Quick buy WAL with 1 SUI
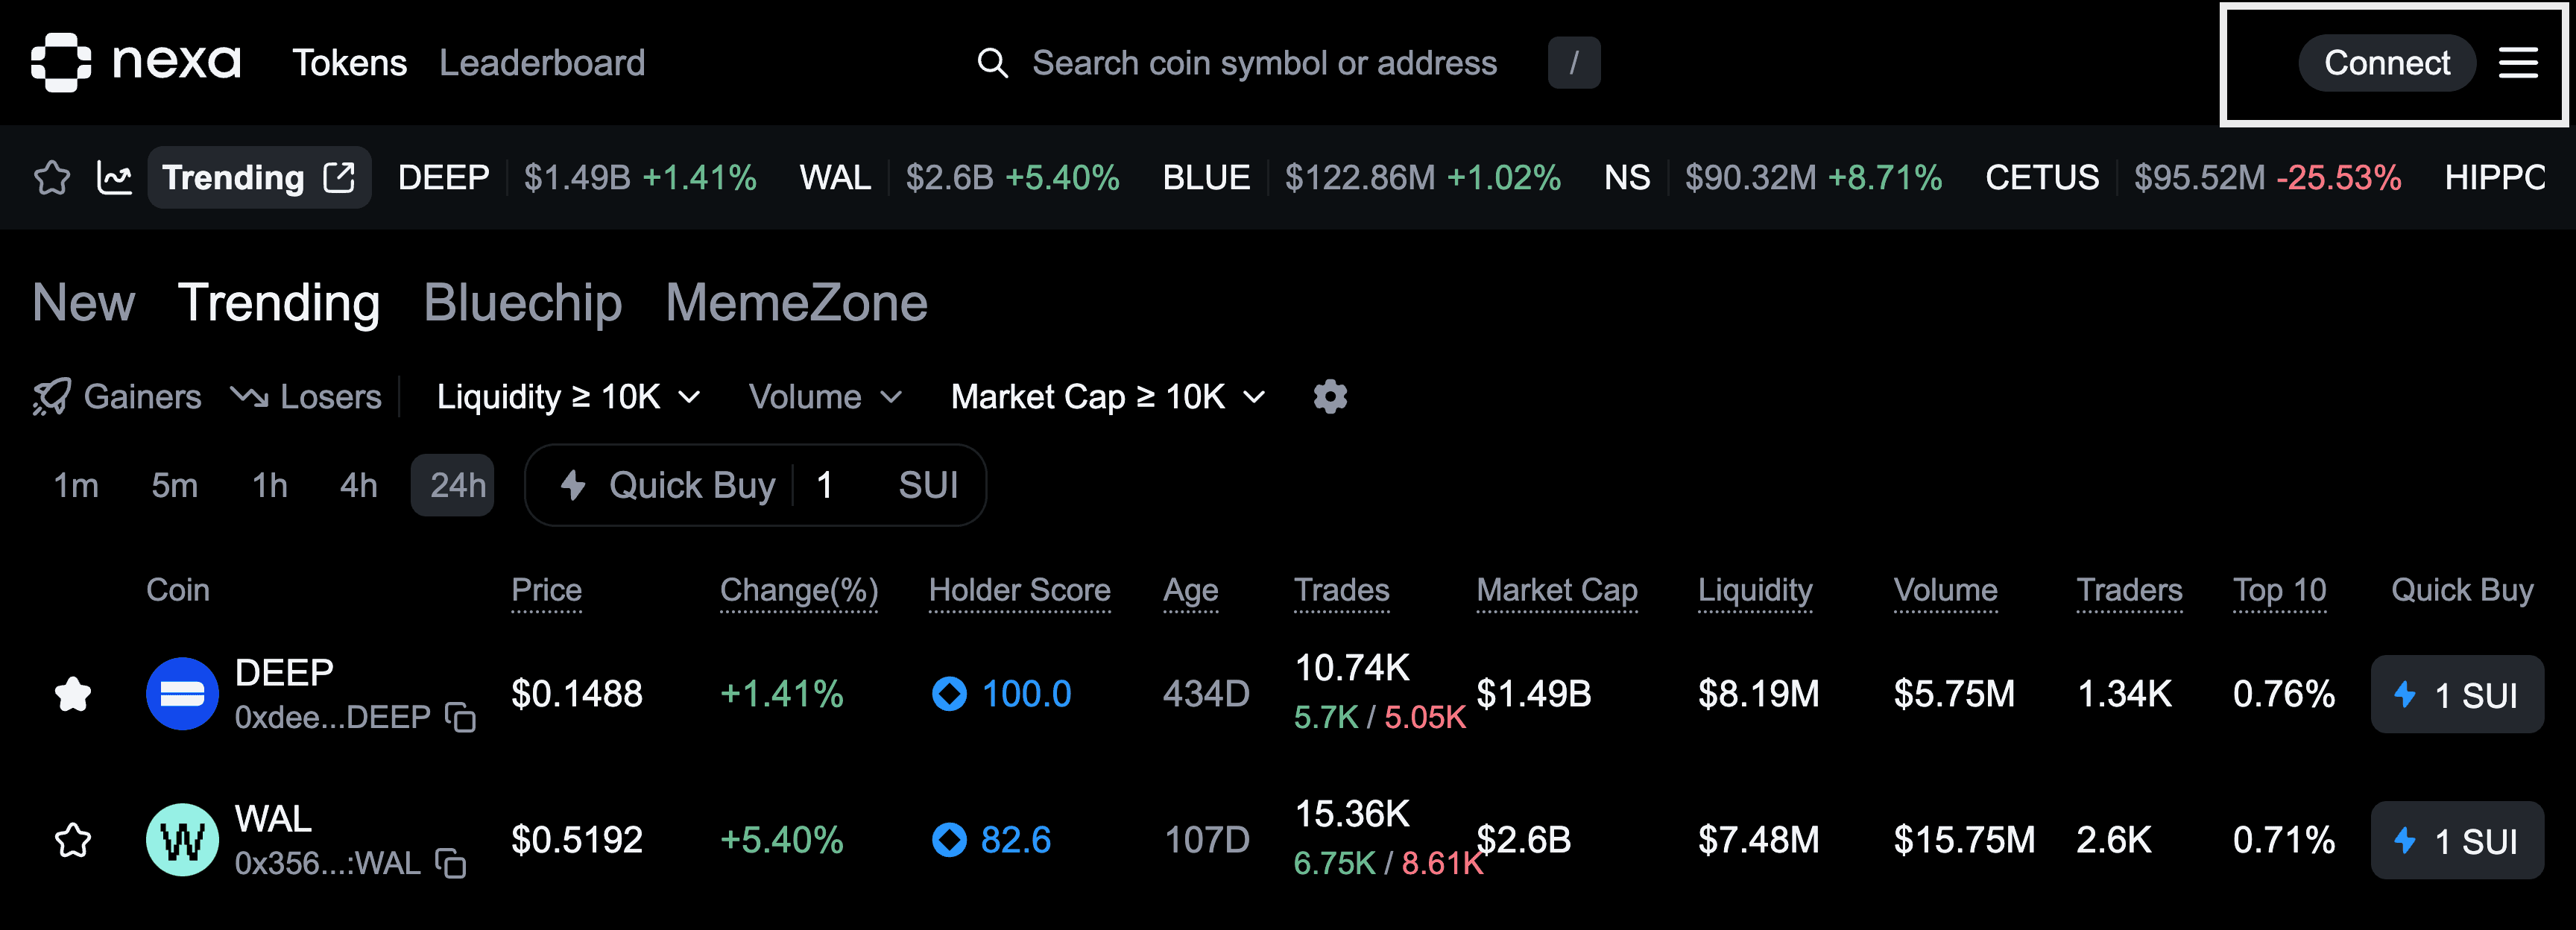The height and width of the screenshot is (930, 2576). click(2456, 840)
